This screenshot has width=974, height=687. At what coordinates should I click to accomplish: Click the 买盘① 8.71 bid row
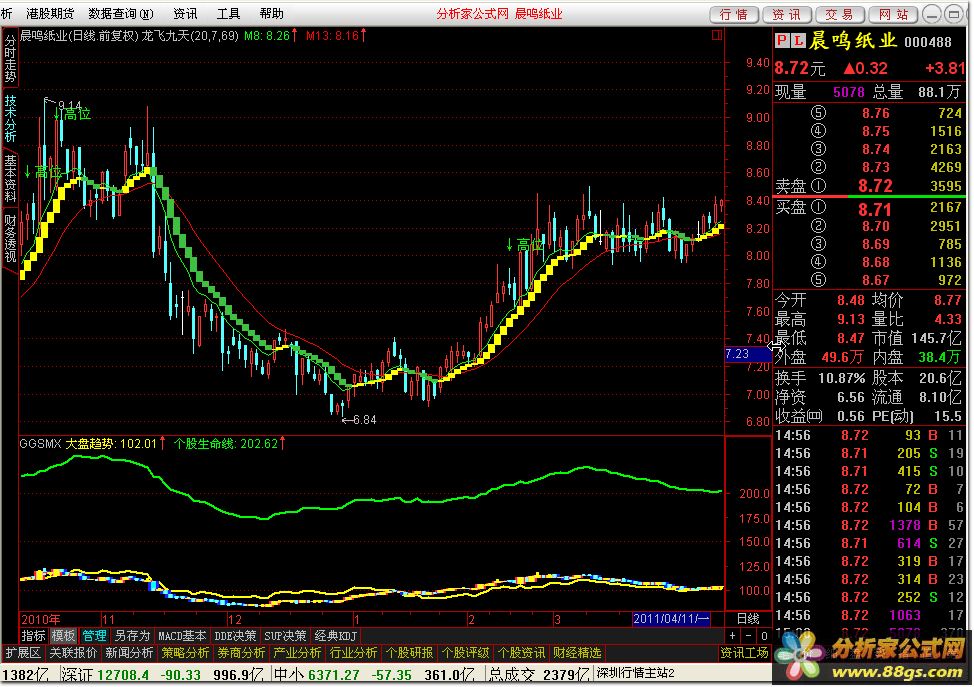point(868,208)
